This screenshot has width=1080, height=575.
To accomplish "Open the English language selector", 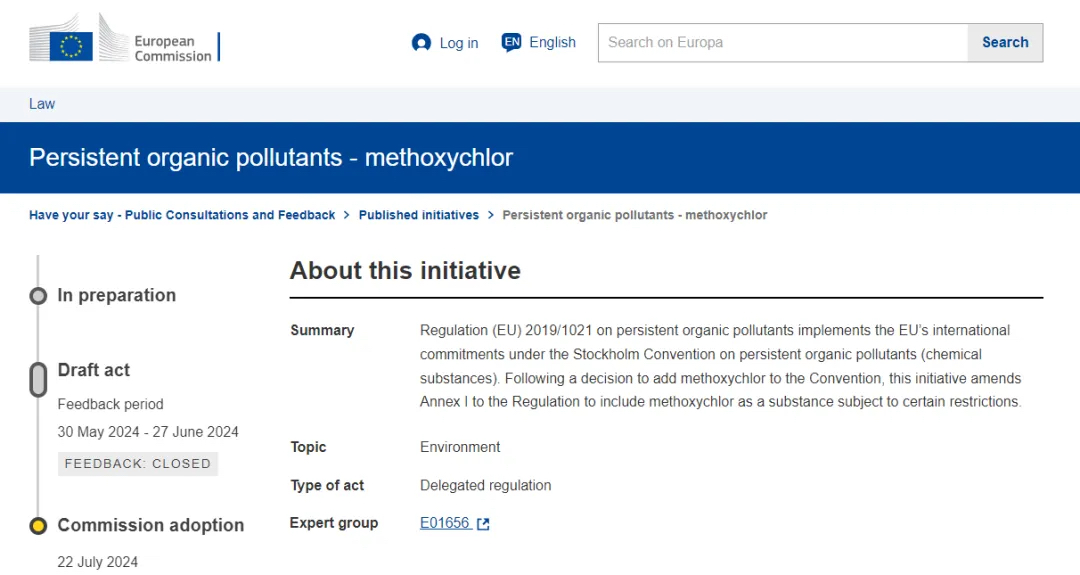I will point(552,42).
